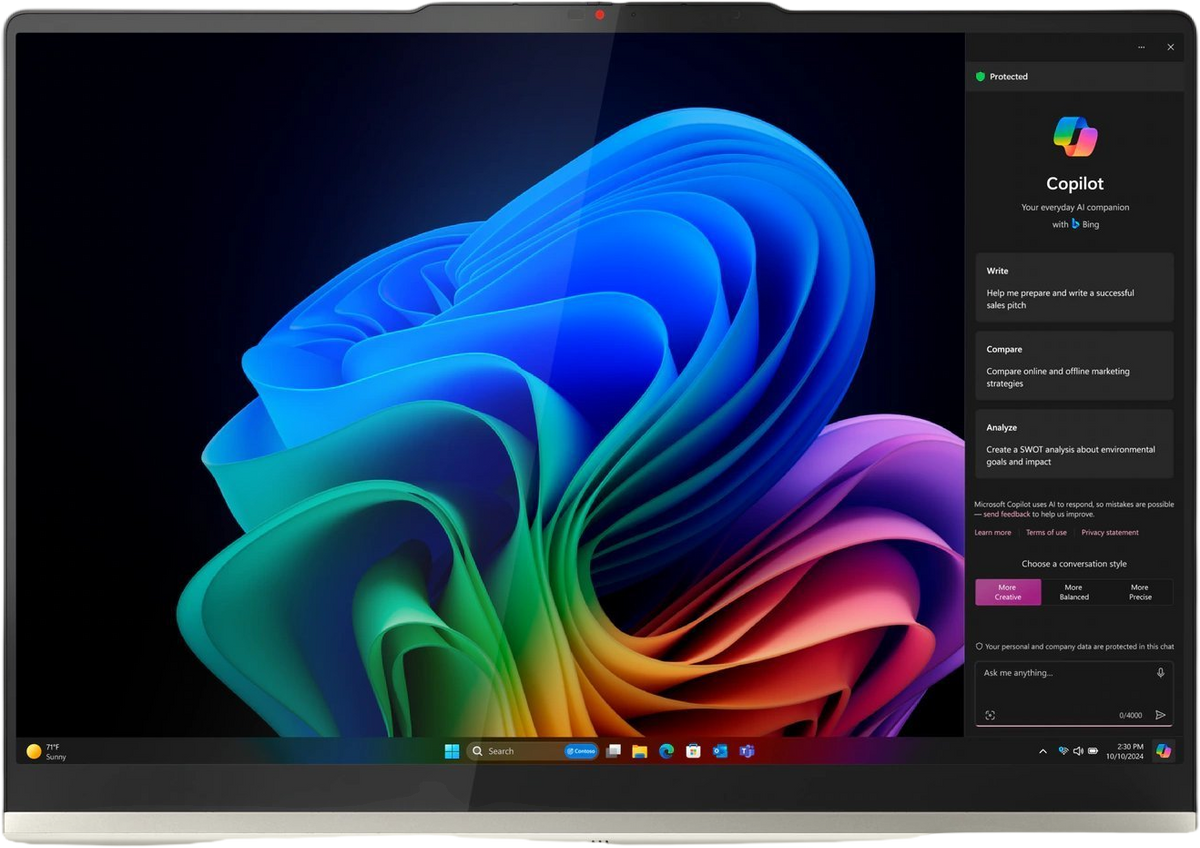Screen dimensions: 1200x848
Task: Click the battery icon in system tray
Action: click(x=1093, y=751)
